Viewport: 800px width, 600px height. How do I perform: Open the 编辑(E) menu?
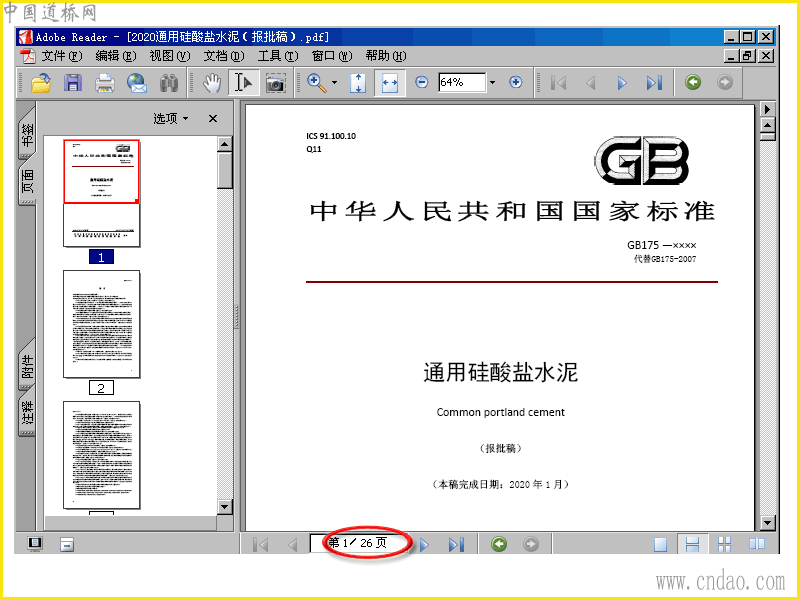116,56
